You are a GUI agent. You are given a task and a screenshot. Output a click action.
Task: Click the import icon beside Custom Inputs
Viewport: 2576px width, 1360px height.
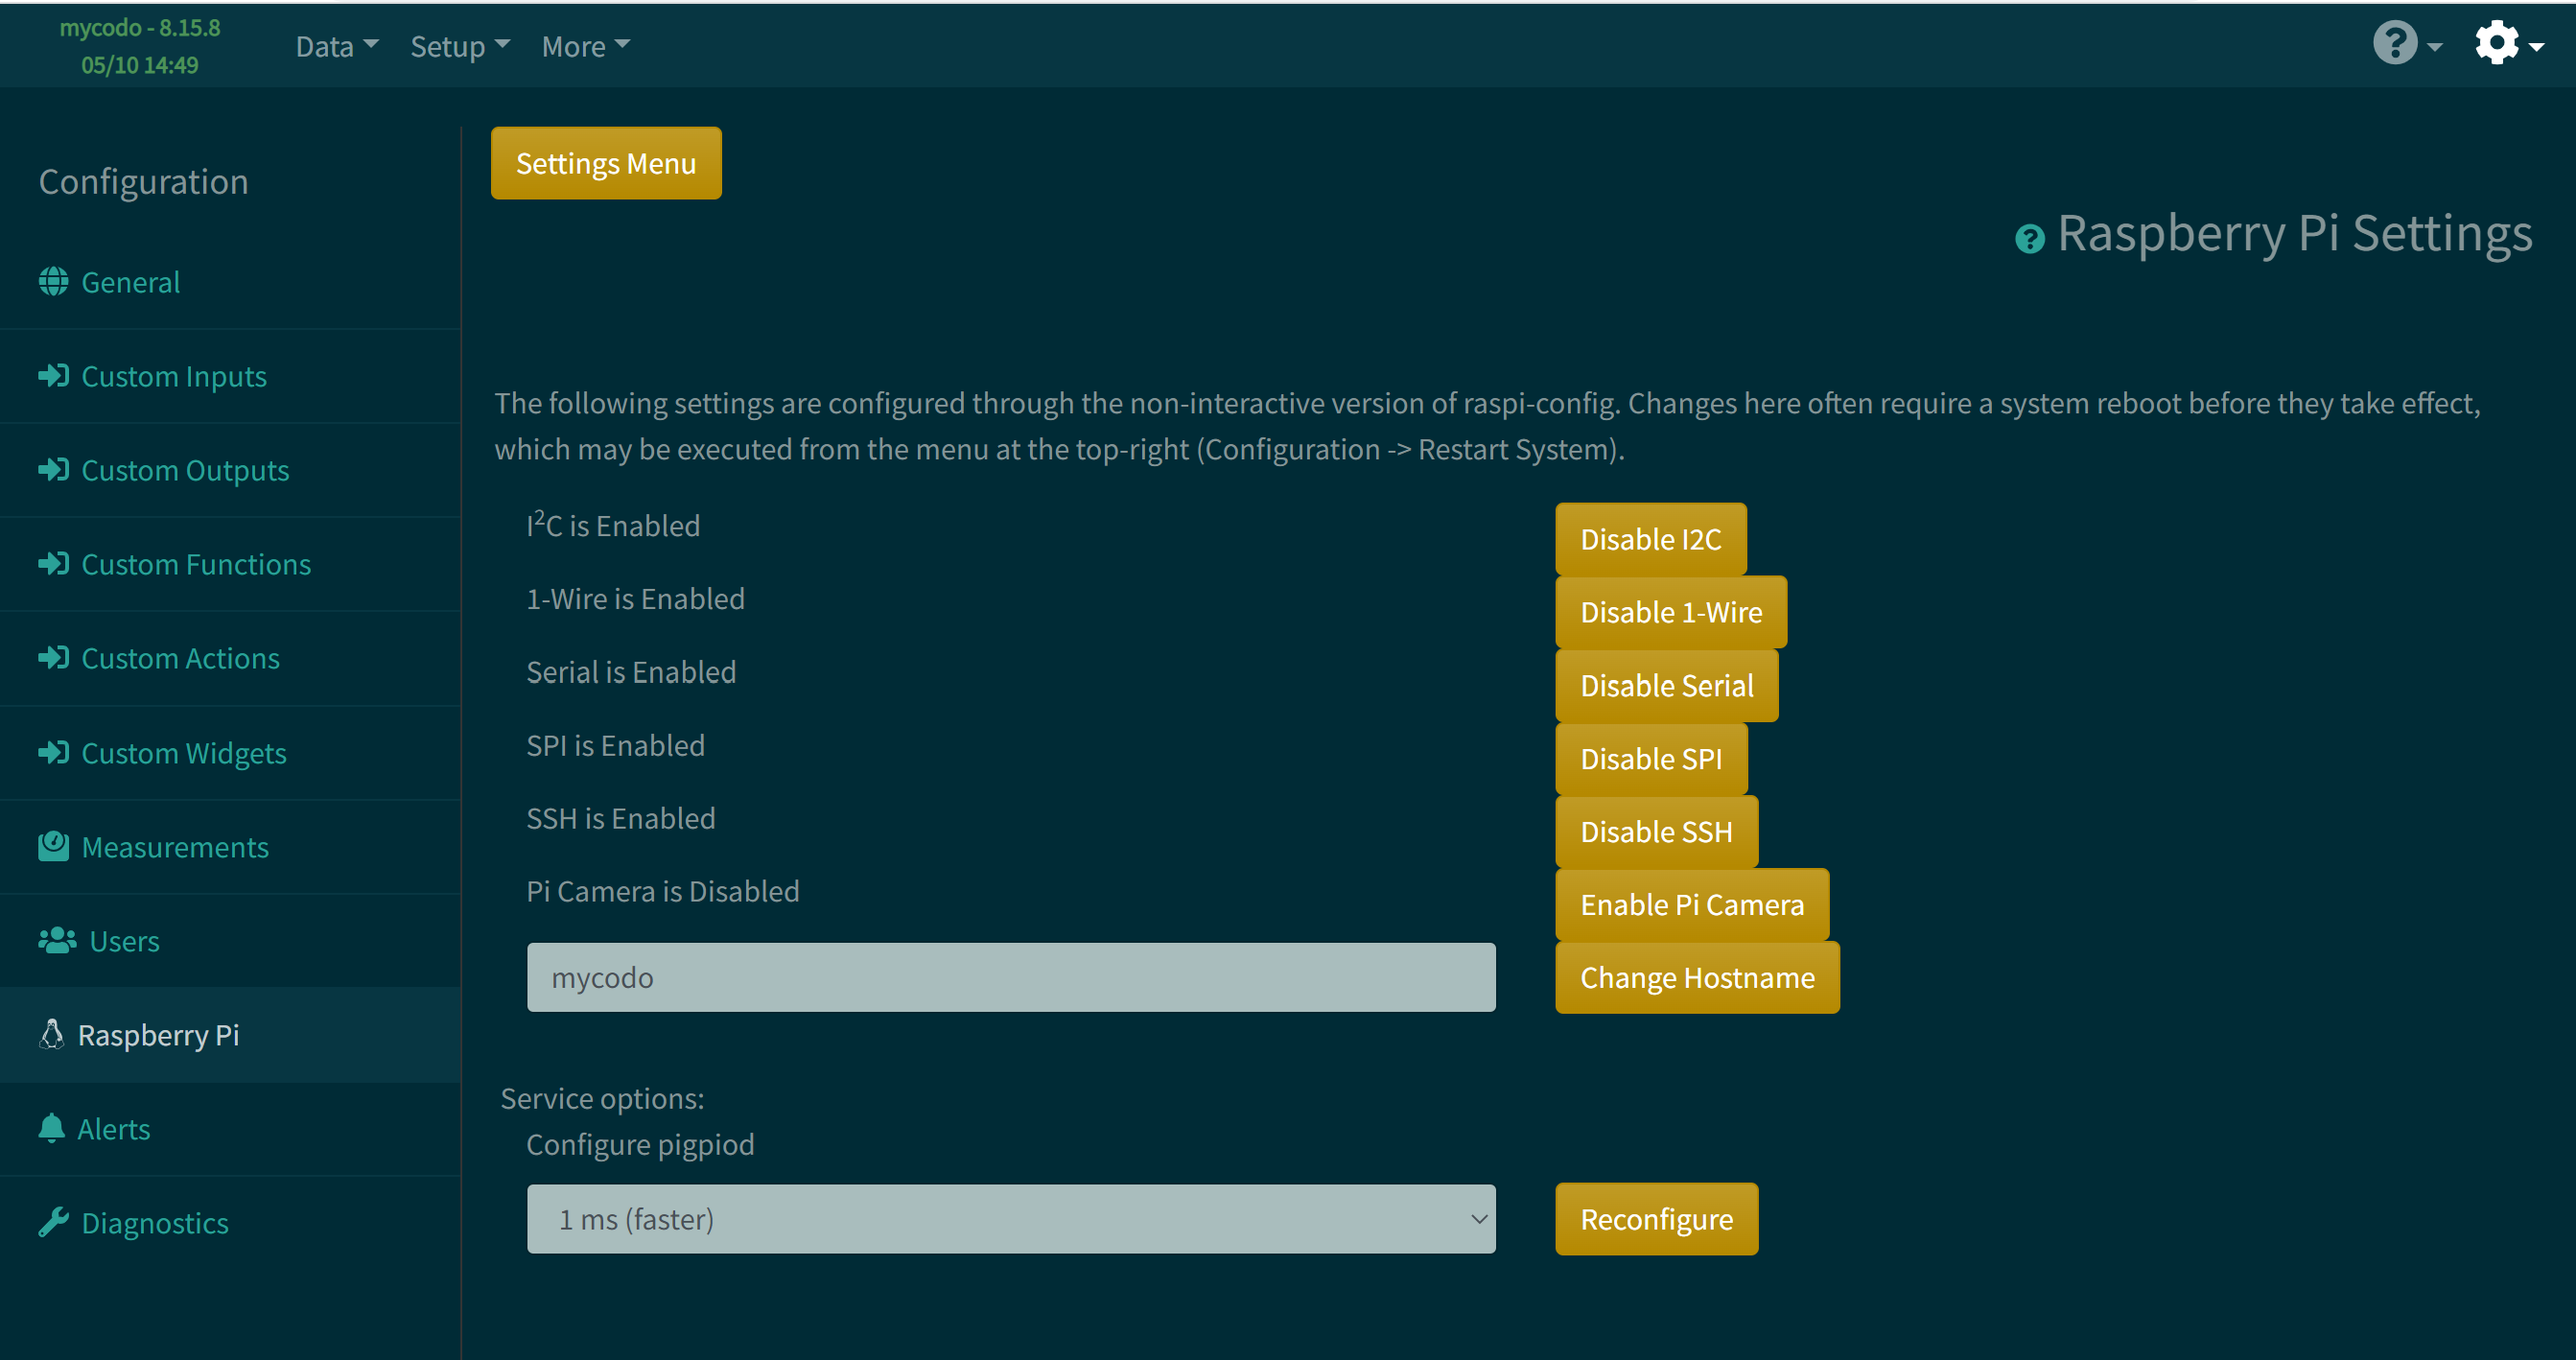coord(53,376)
